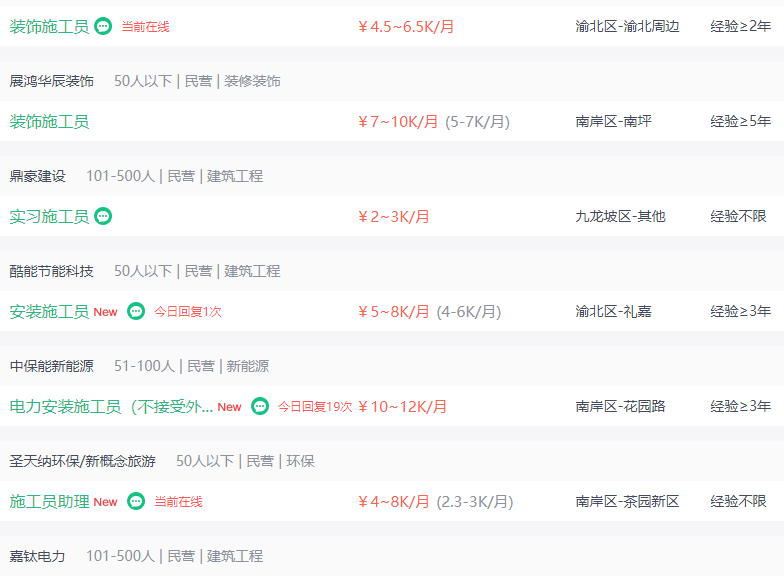Viewport: 784px width, 581px height.
Task: Open 电力安装施工员 (不接受外... job link
Action: (111, 406)
